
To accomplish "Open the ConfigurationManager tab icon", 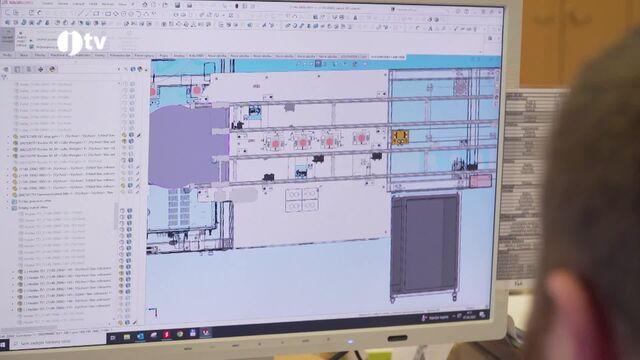I will pos(29,69).
